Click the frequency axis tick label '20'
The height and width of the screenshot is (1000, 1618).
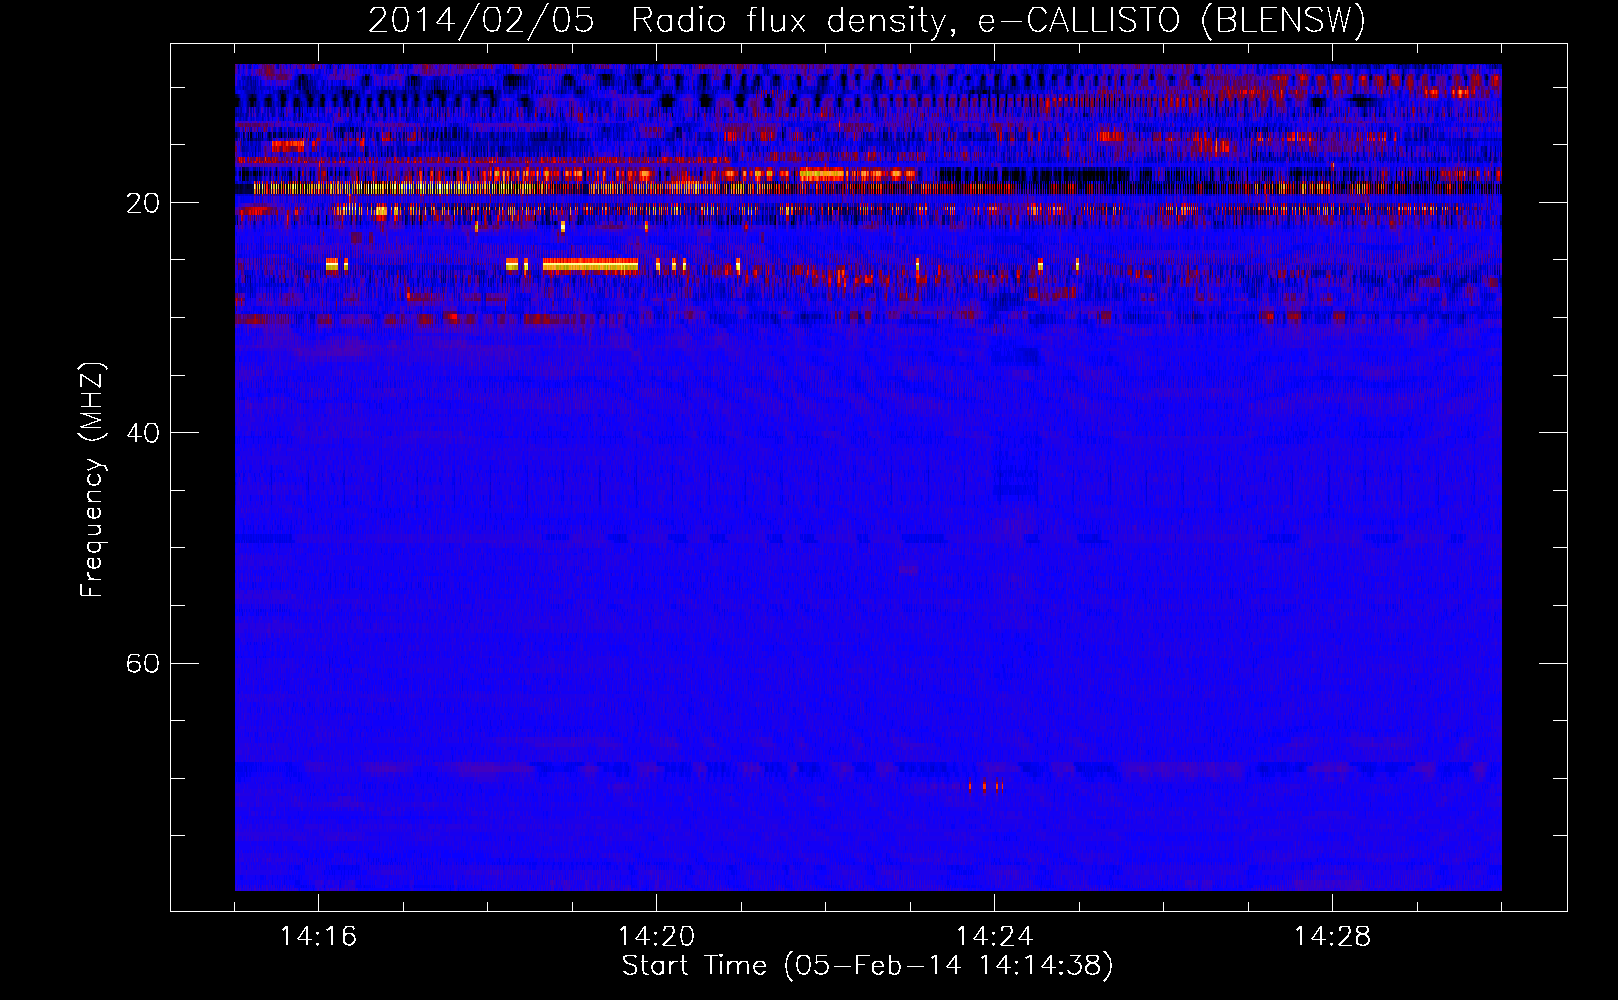tap(143, 204)
